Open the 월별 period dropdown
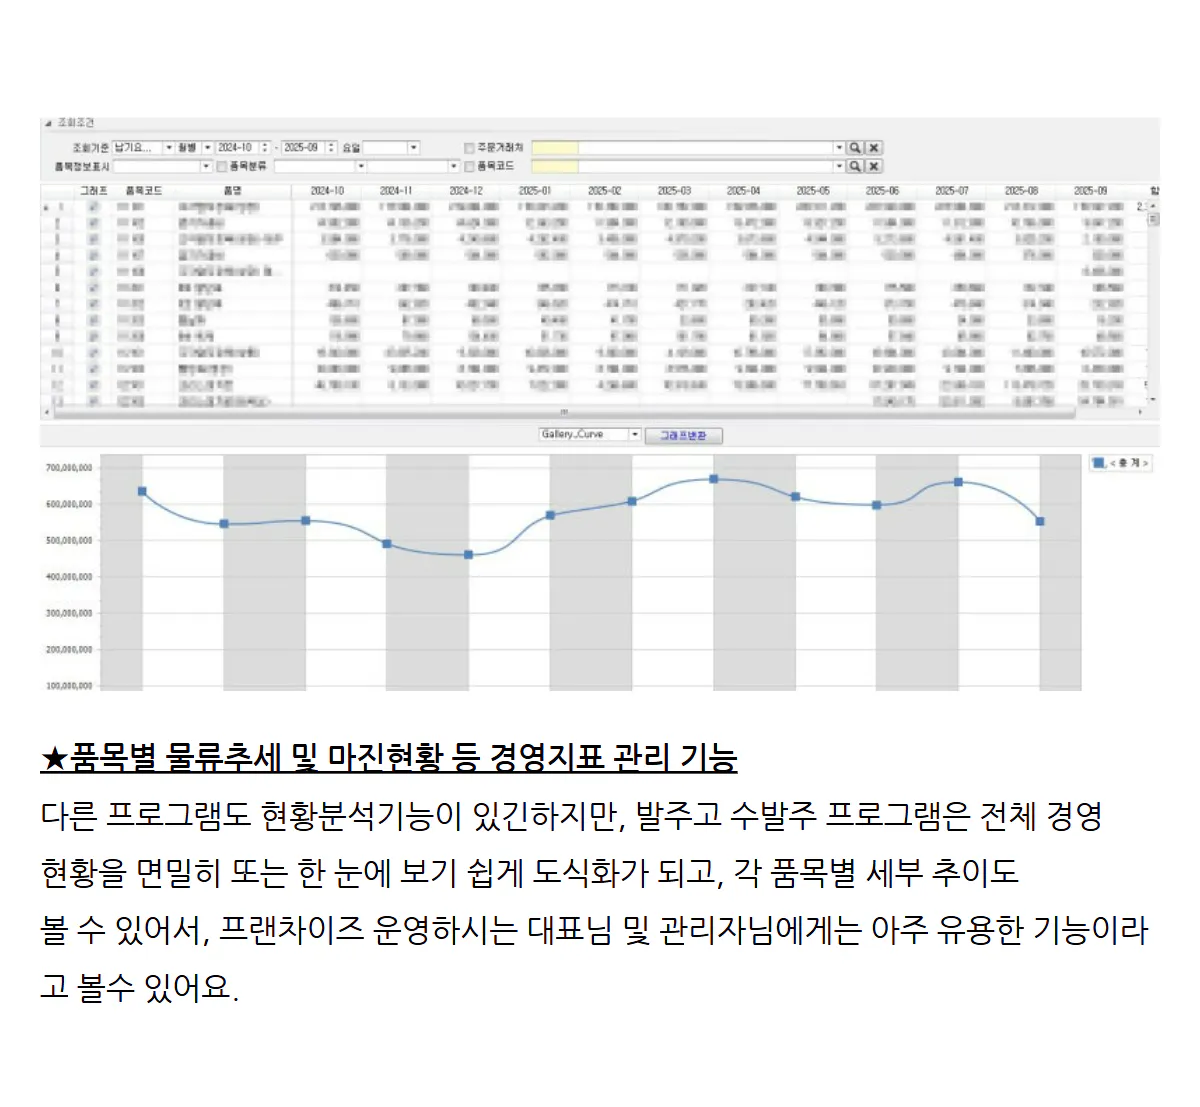Image resolution: width=1200 pixels, height=1107 pixels. pyautogui.click(x=210, y=146)
